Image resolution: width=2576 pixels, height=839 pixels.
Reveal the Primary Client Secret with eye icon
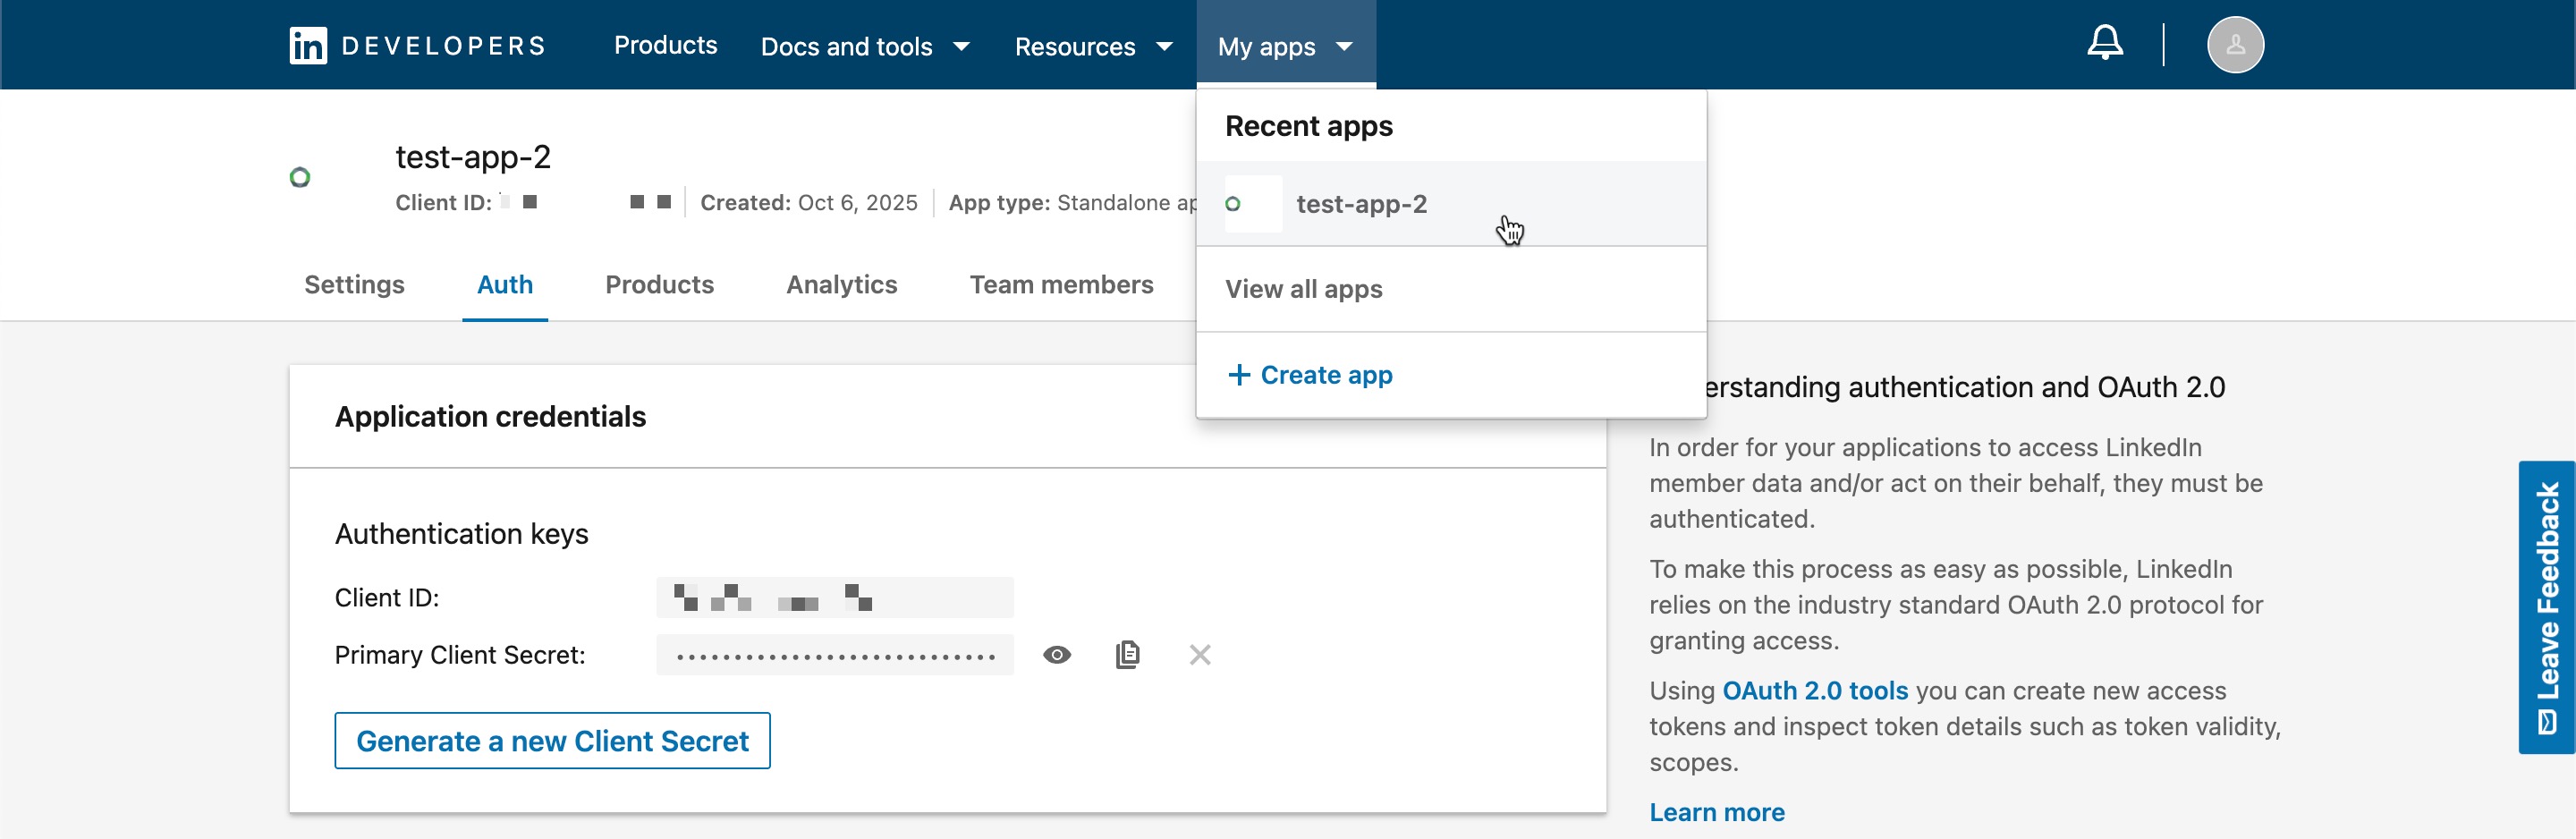[x=1056, y=655]
